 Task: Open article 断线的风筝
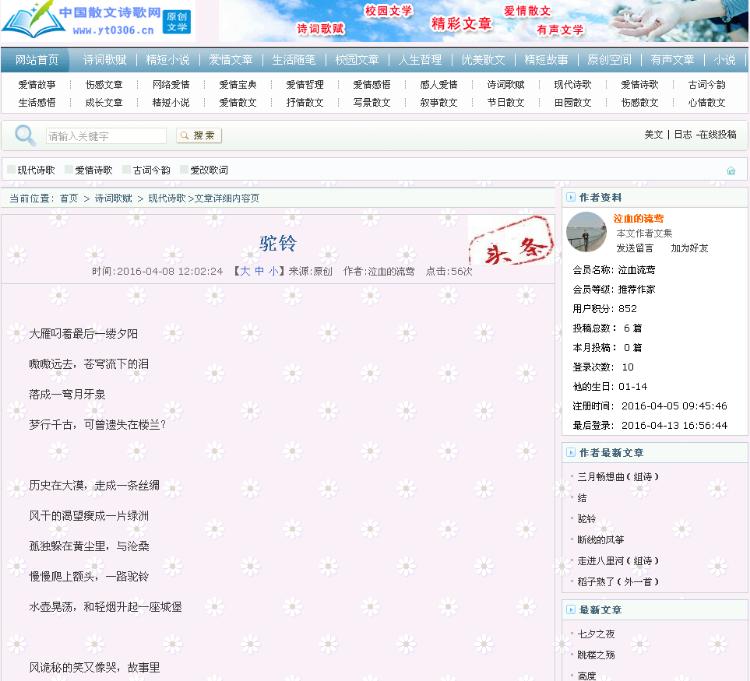[x=601, y=540]
